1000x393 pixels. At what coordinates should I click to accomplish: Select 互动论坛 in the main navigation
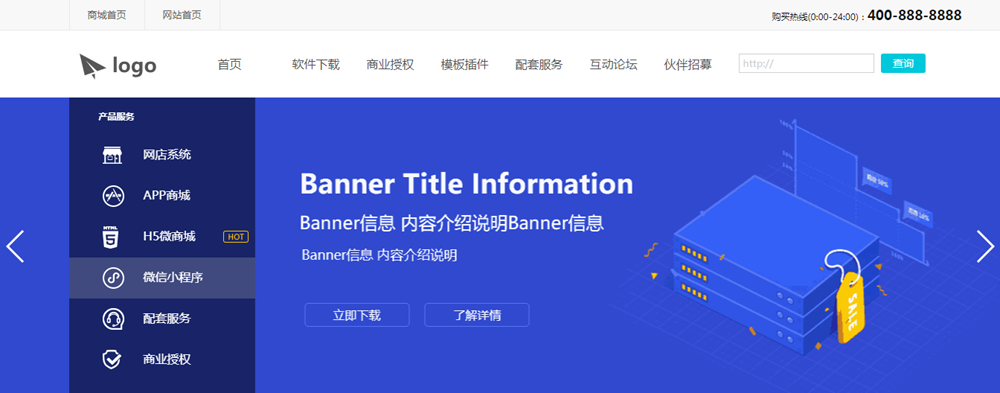[x=614, y=64]
